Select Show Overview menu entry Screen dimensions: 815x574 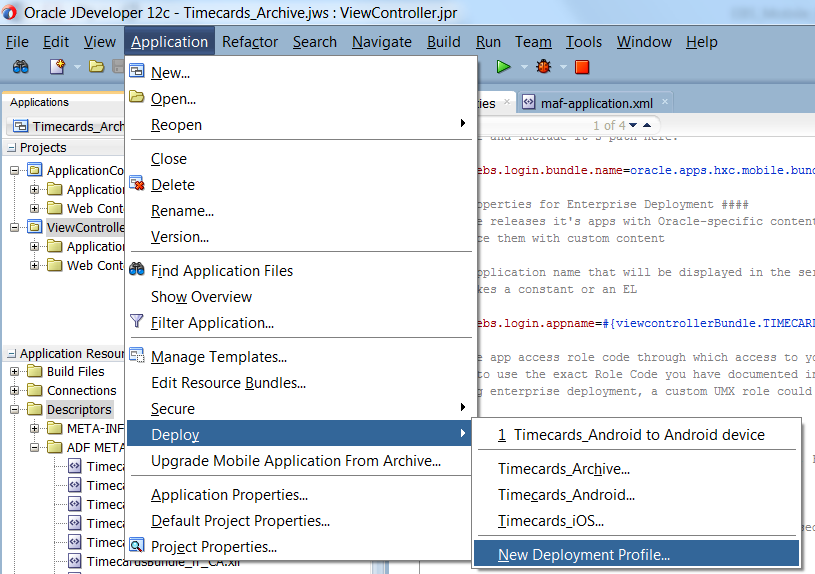coord(301,296)
